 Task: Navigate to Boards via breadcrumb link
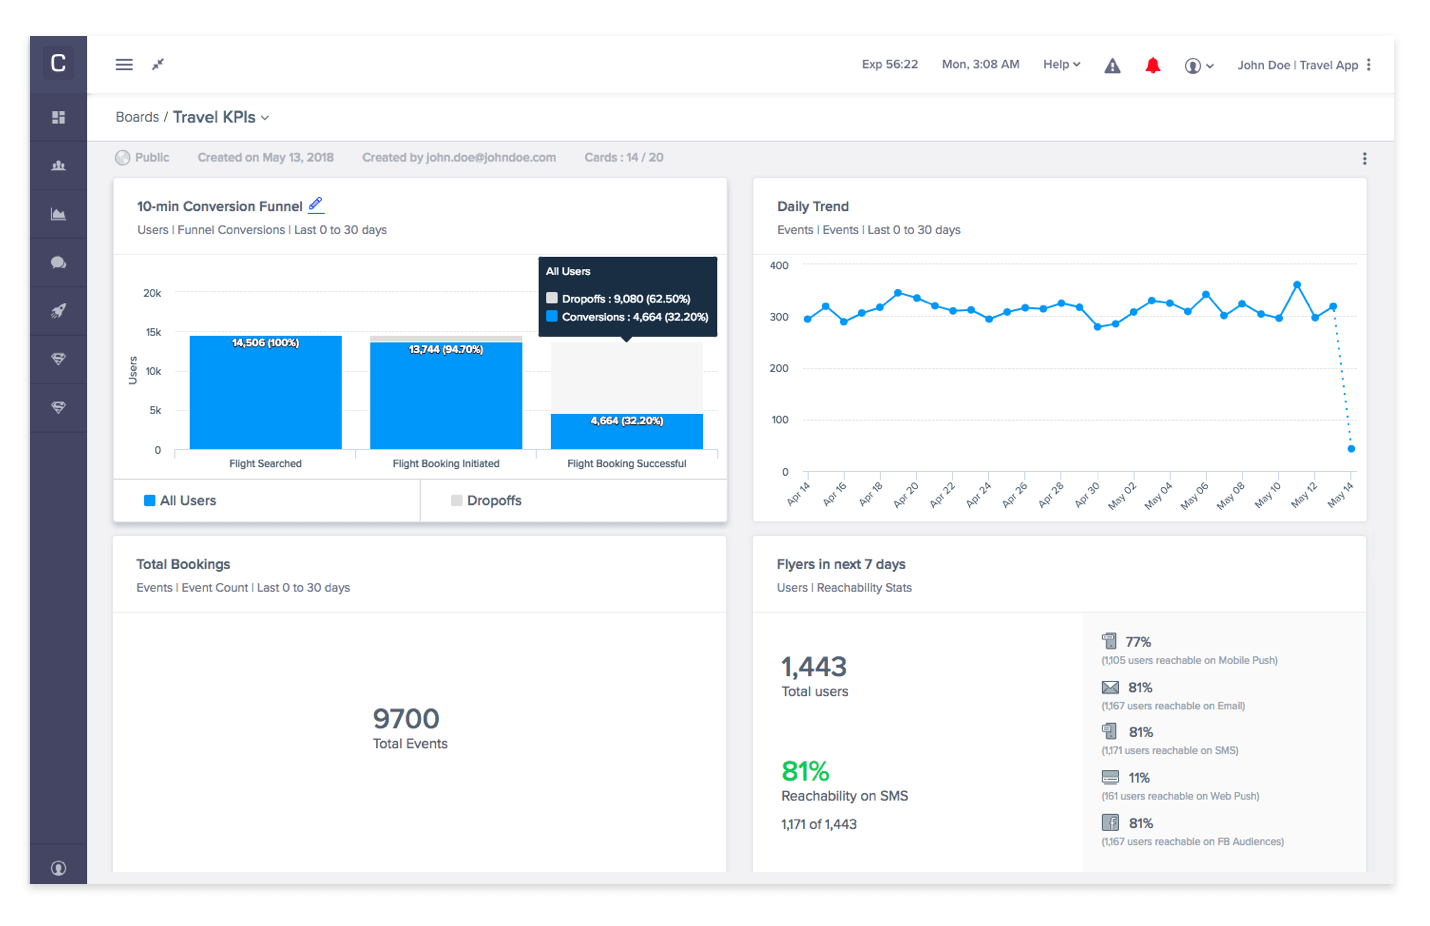(x=137, y=117)
